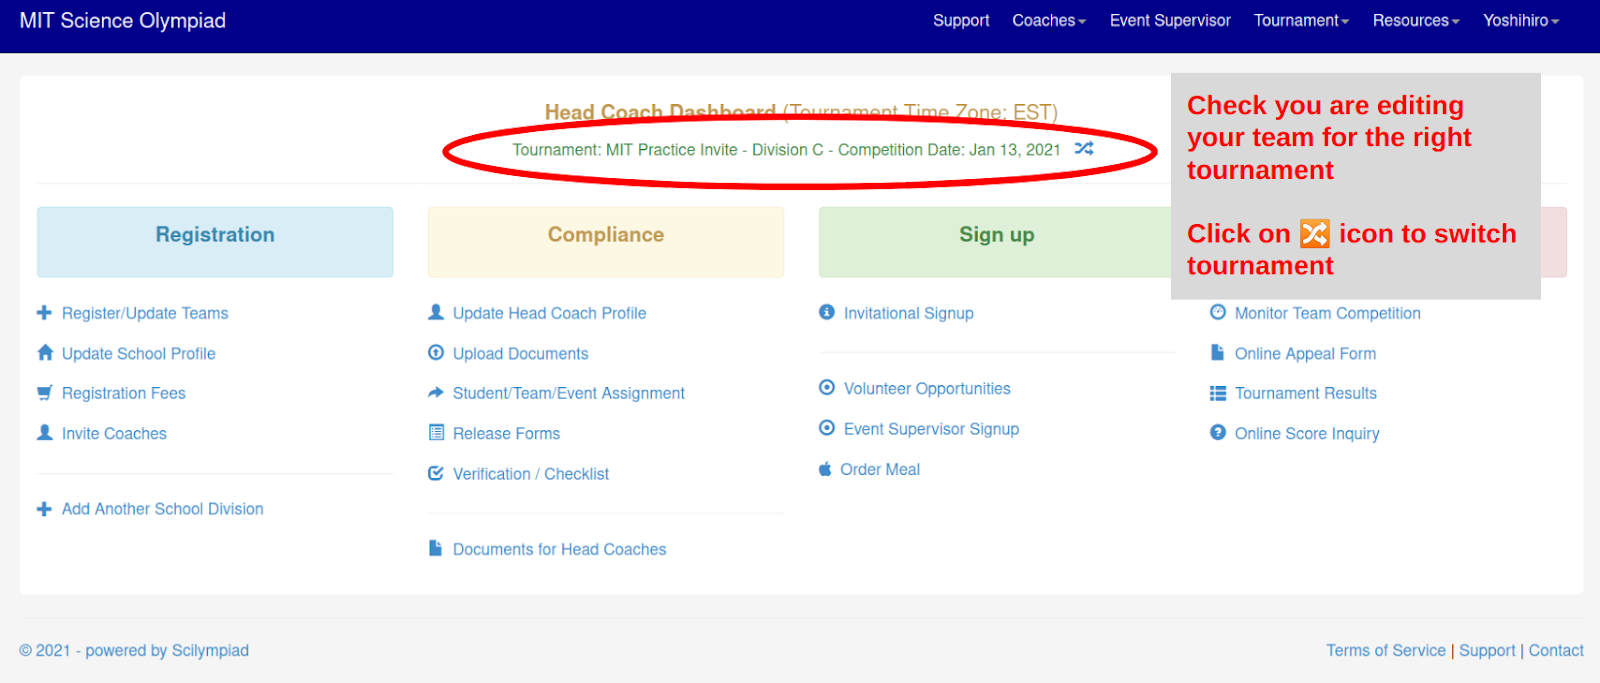1600x683 pixels.
Task: Open Event Supervisor in the navbar
Action: click(x=1170, y=20)
